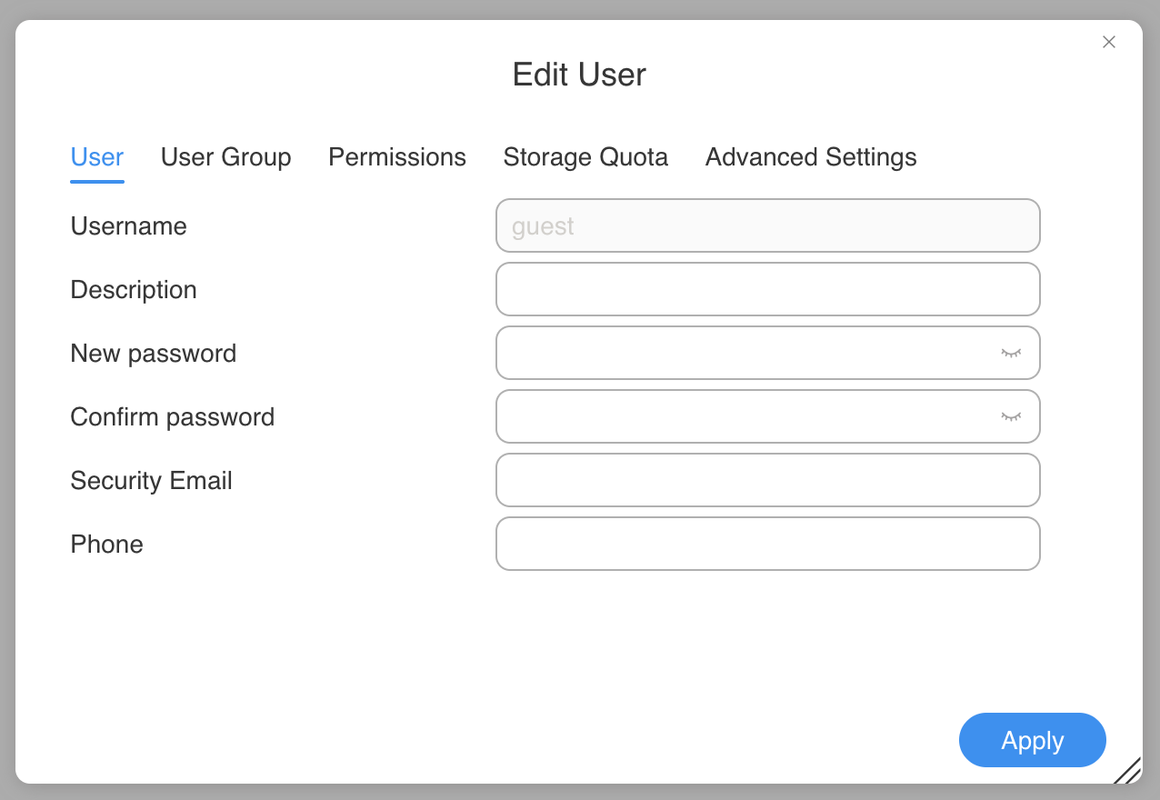The width and height of the screenshot is (1160, 800).
Task: Focus the Description input field
Action: click(767, 290)
